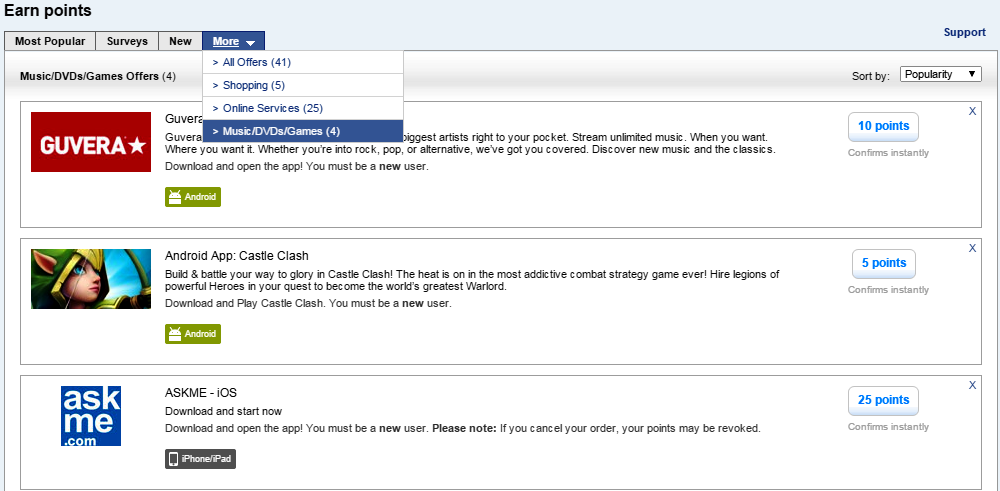Visit the Support link
Screen dimensions: 1000x491
pos(964,32)
